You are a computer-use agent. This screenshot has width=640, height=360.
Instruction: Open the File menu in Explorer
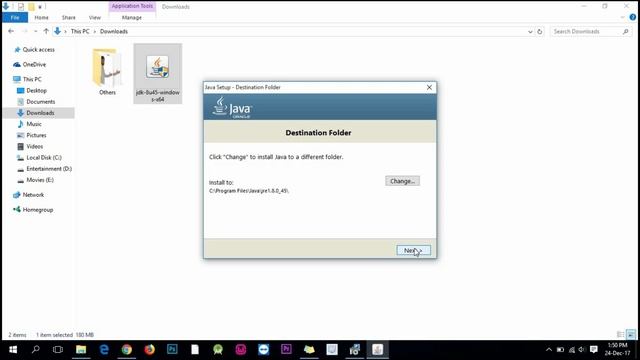(15, 18)
